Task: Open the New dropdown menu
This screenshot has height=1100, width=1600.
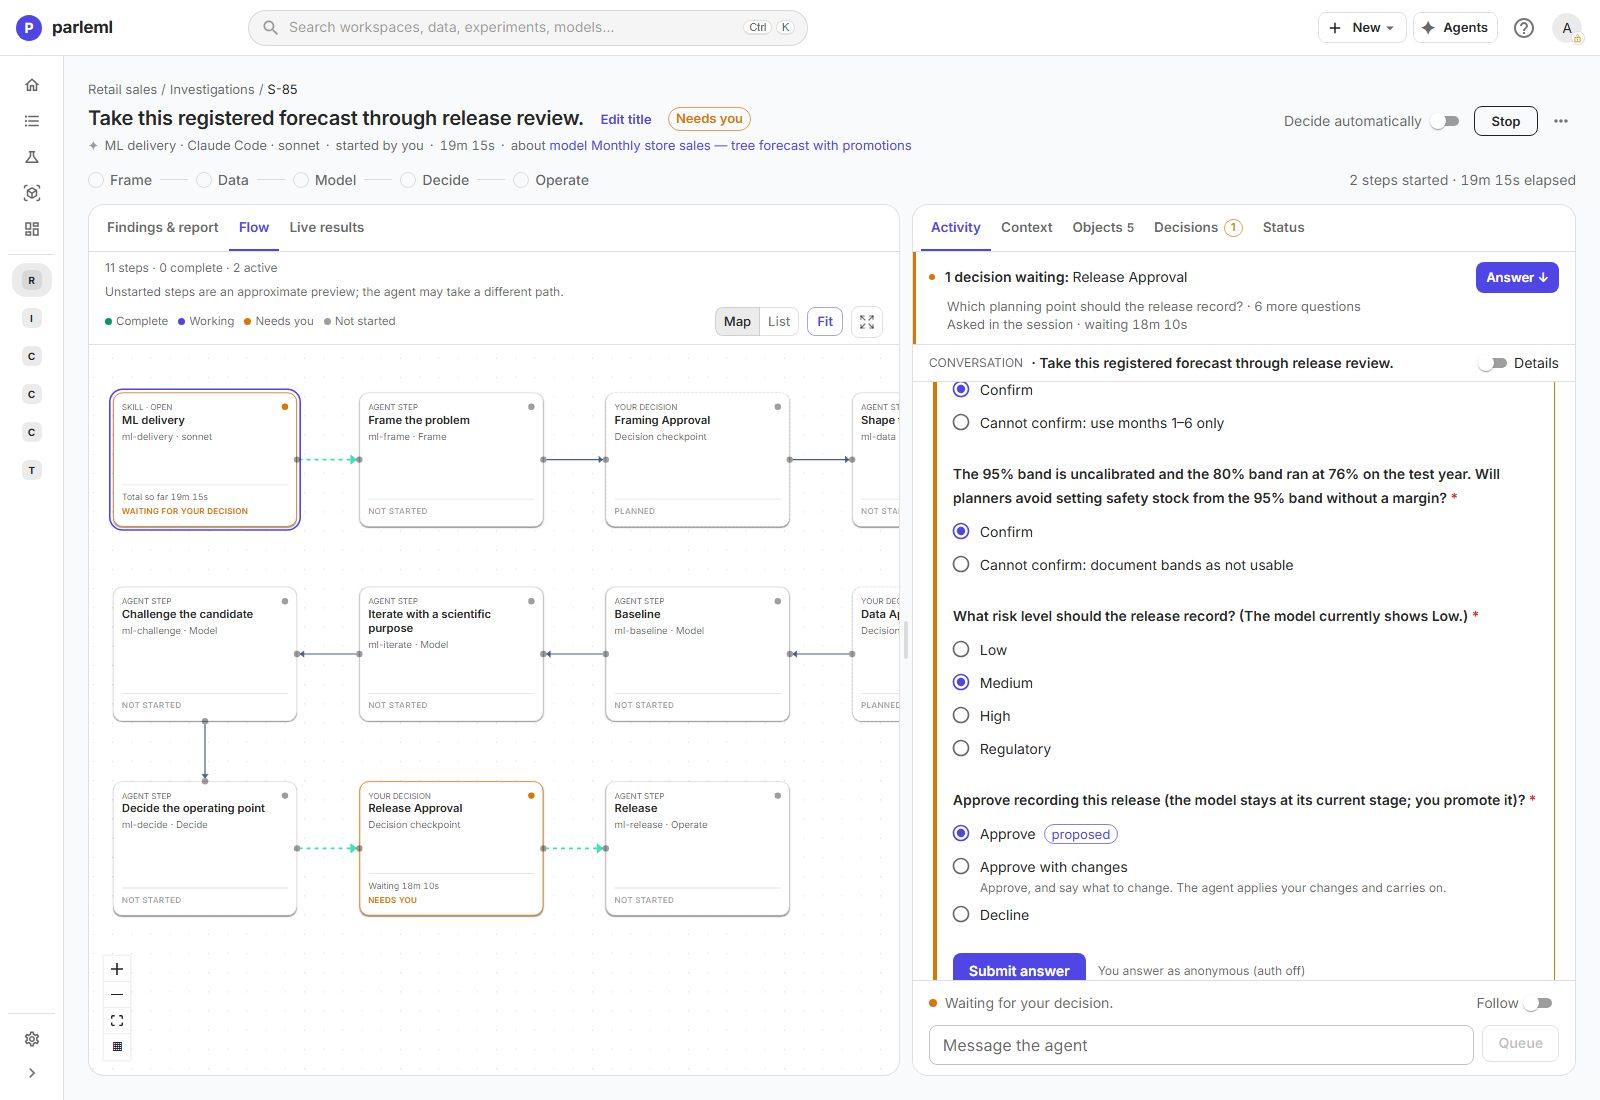Action: click(1362, 28)
